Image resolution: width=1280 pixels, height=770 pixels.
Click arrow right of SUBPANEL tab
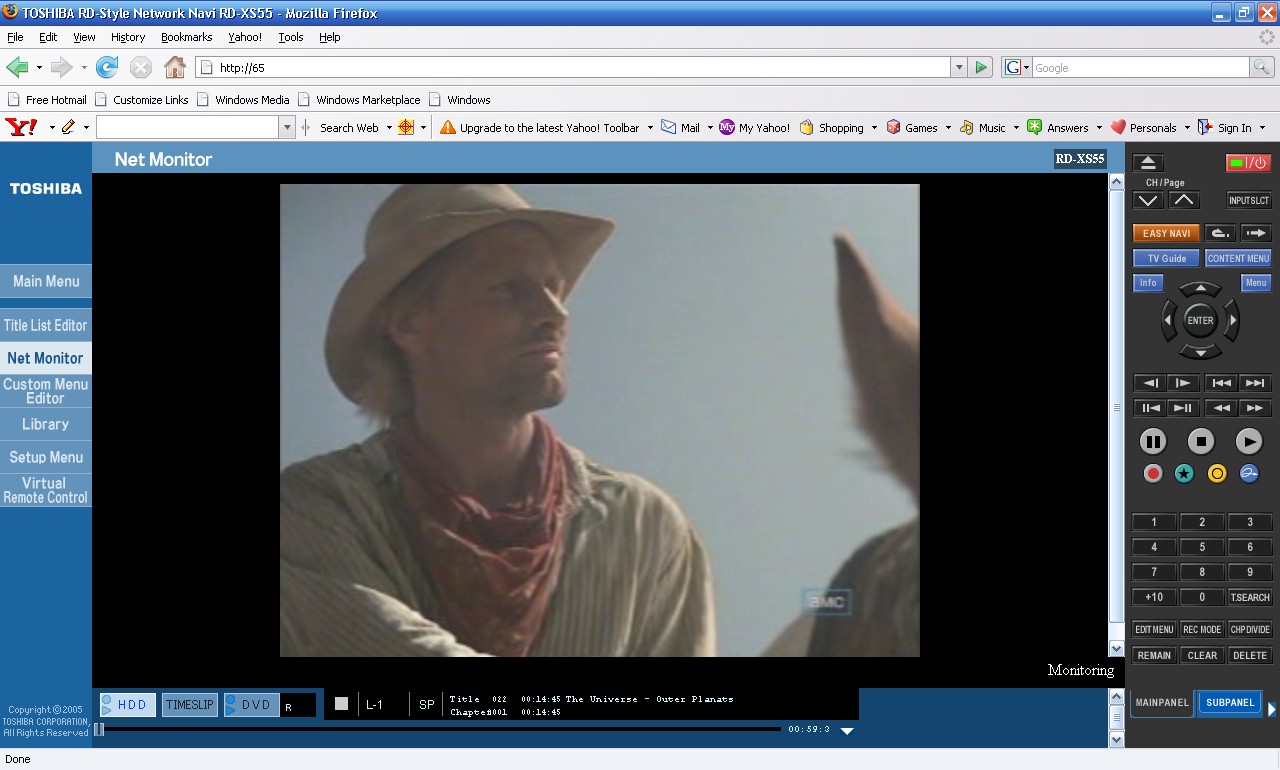(1272, 709)
